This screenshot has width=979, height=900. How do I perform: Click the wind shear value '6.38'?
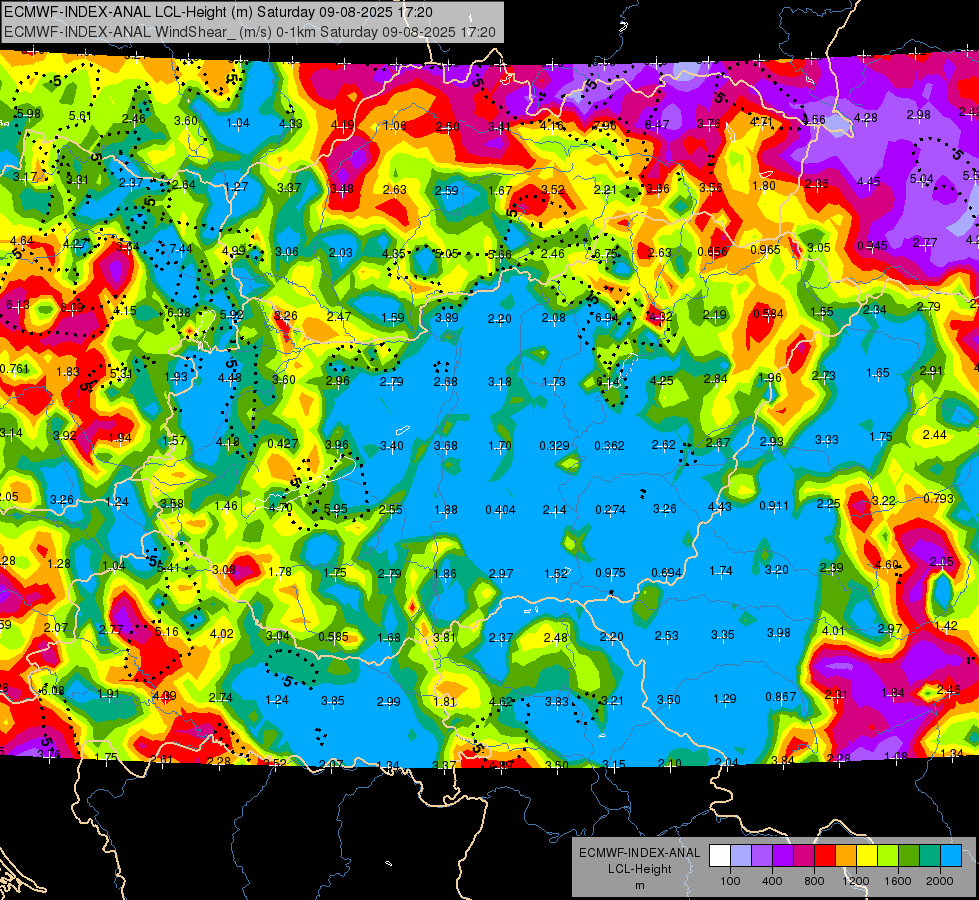pos(179,312)
